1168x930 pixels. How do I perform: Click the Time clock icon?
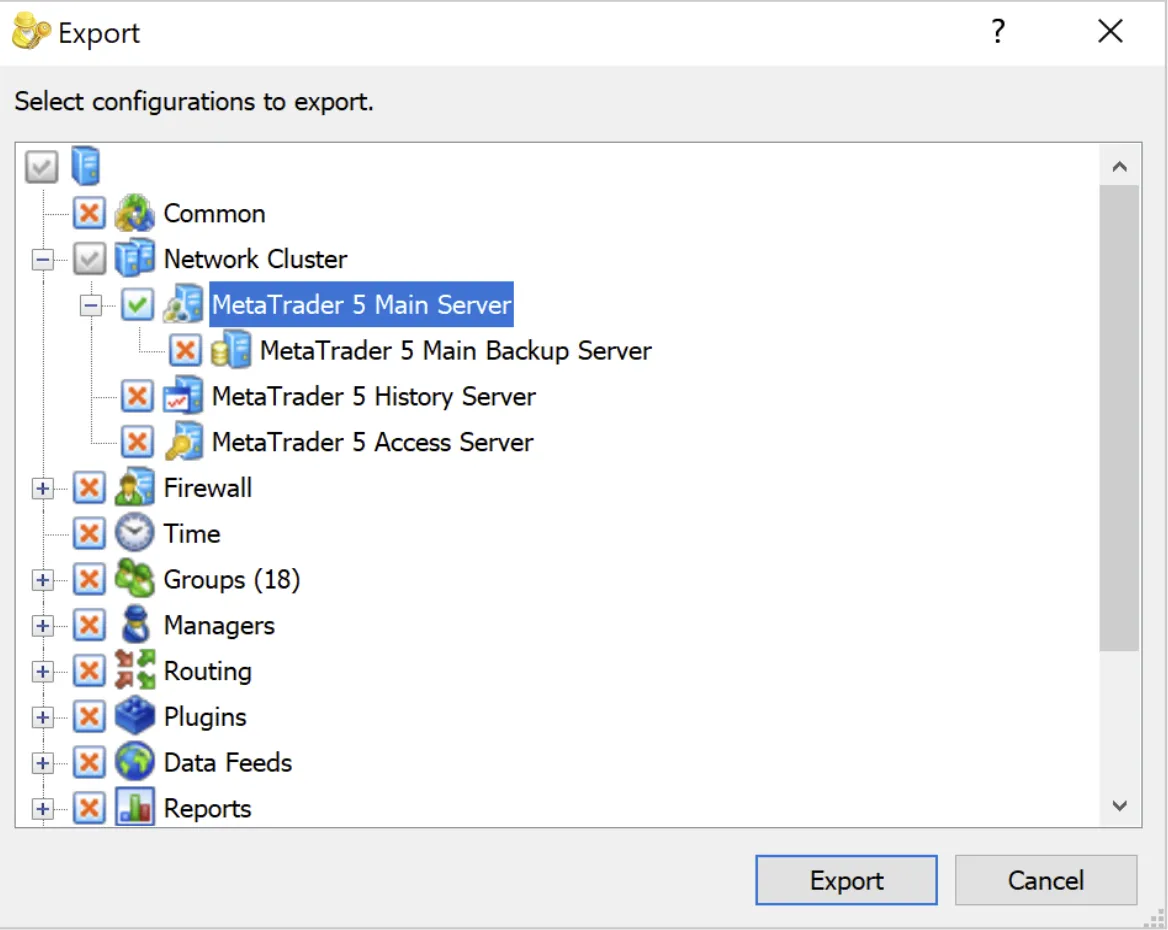point(135,534)
